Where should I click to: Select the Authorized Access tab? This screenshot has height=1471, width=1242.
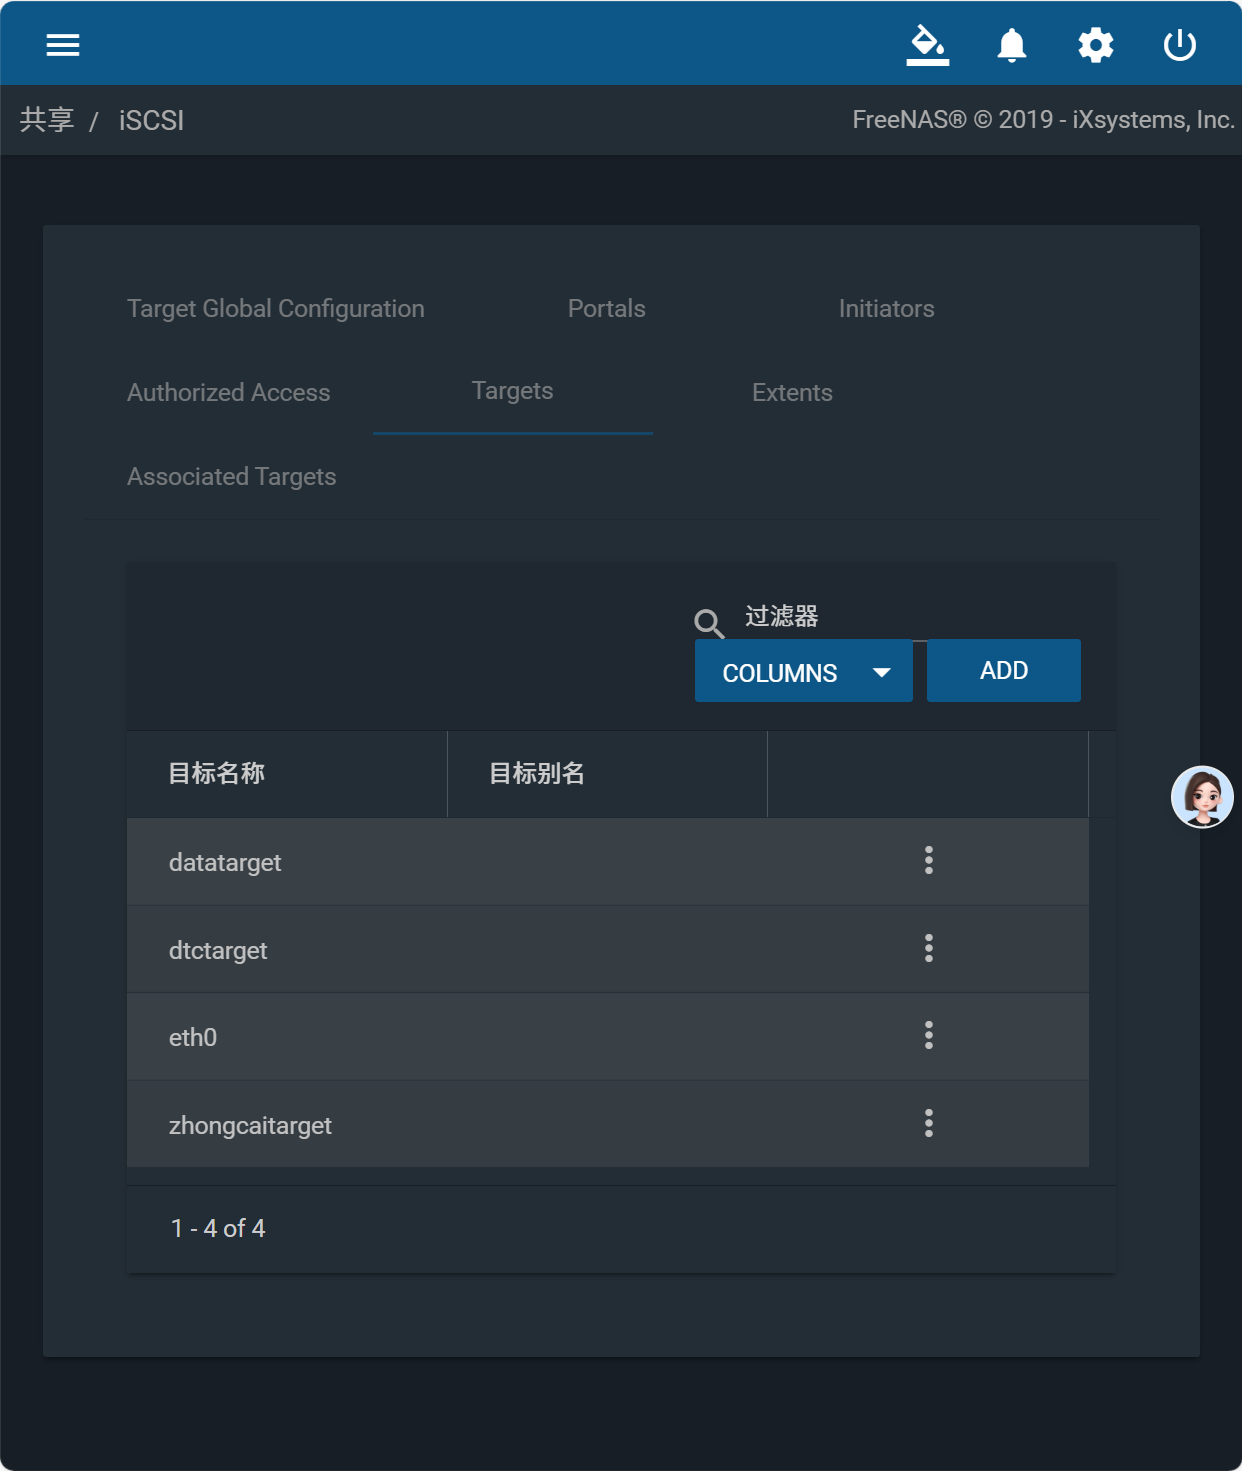click(229, 392)
